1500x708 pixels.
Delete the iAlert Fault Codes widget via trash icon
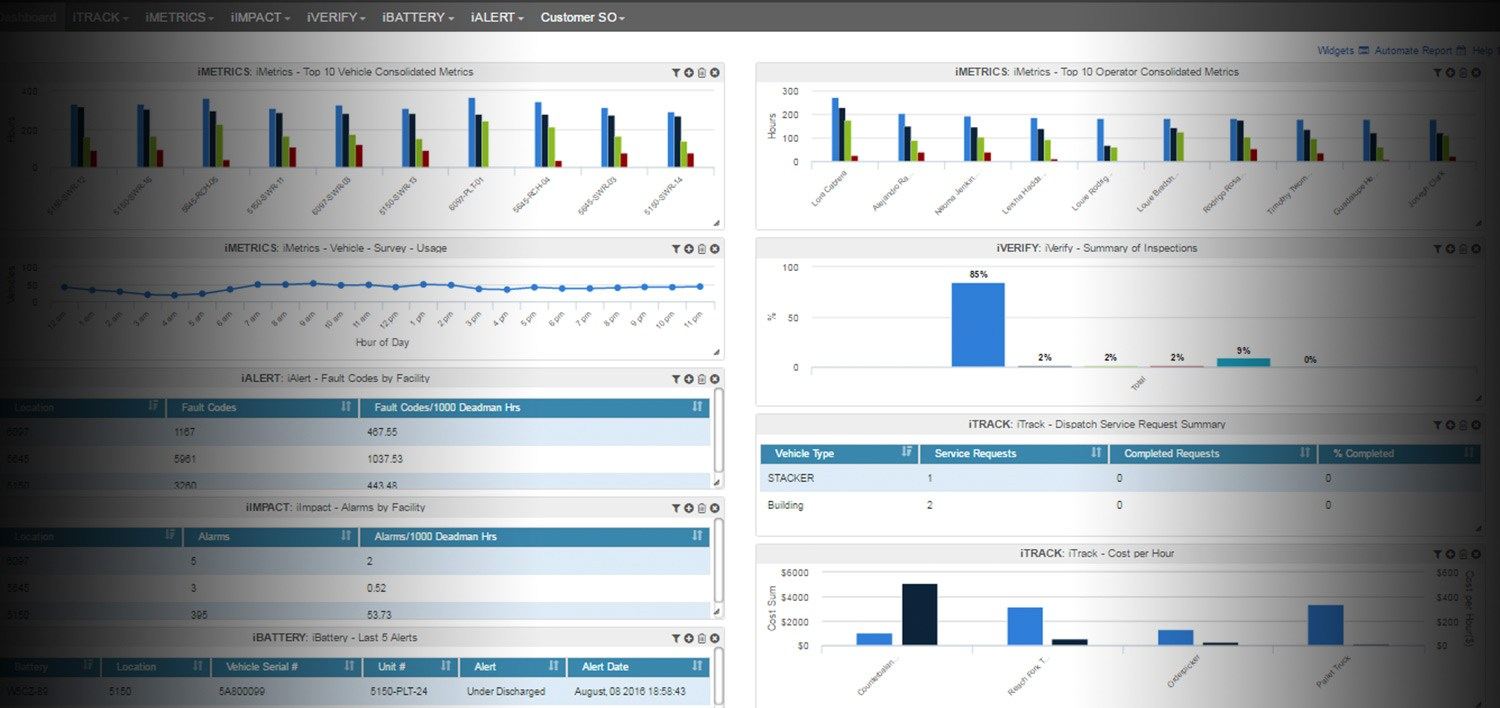point(702,379)
